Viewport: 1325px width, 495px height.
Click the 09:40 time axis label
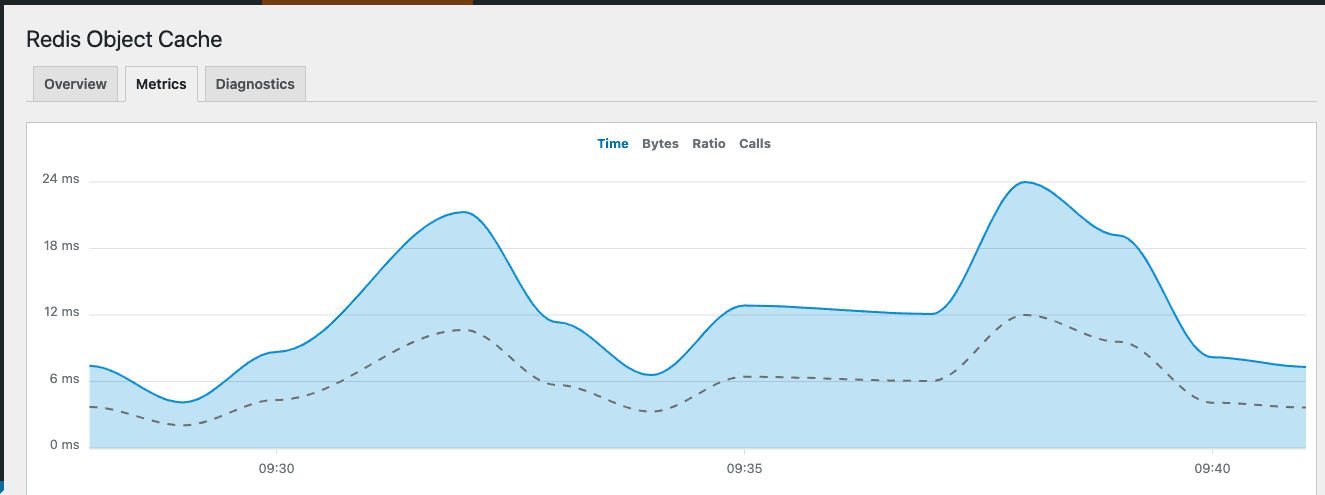click(x=1212, y=468)
